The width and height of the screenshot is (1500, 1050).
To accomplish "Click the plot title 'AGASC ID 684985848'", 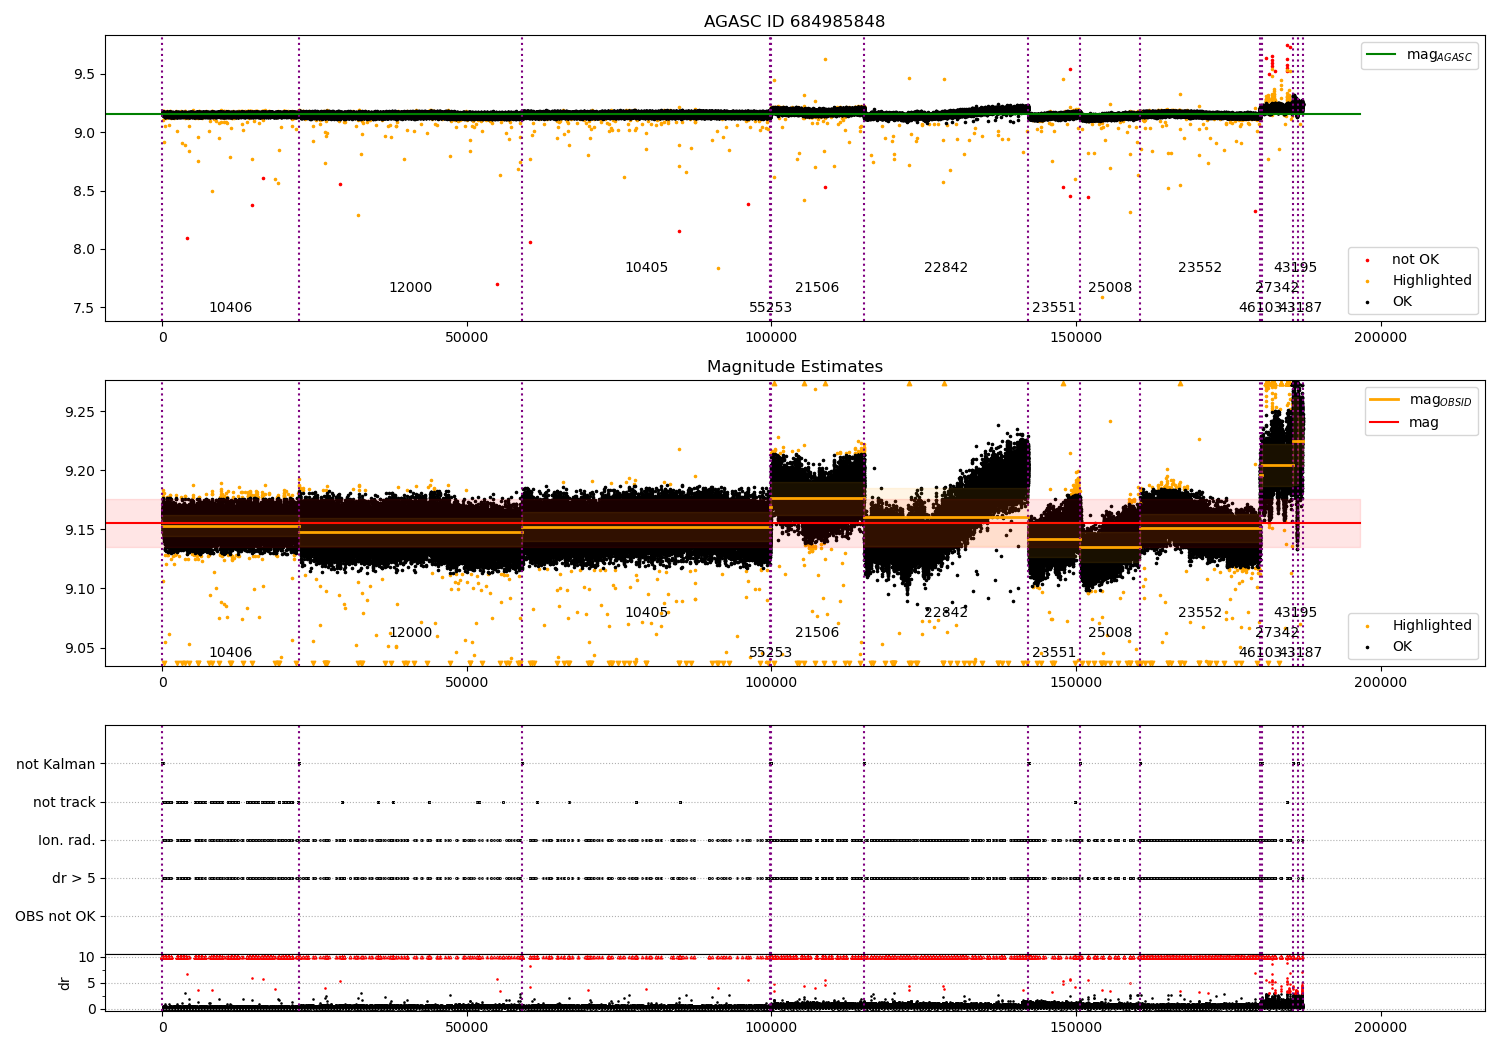I will coord(795,22).
